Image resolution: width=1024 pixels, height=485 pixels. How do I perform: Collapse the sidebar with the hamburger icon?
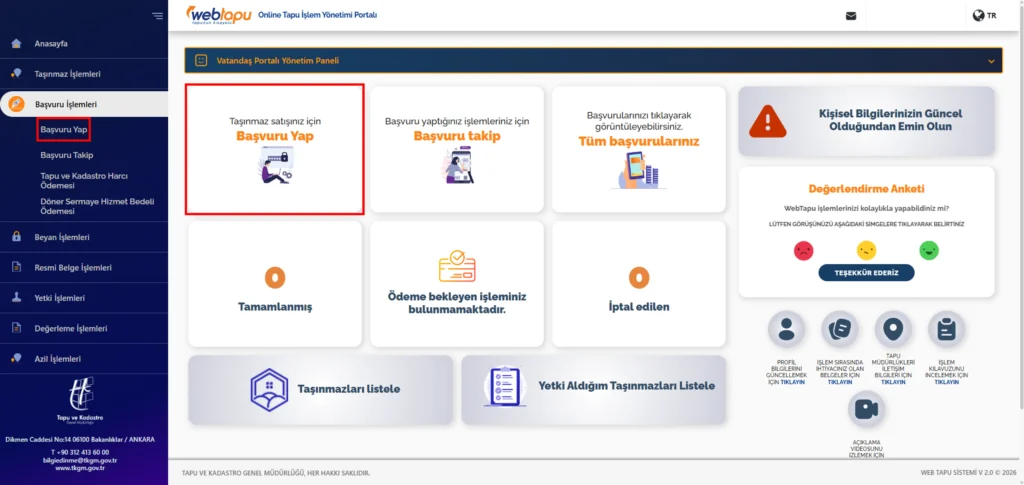(x=157, y=16)
